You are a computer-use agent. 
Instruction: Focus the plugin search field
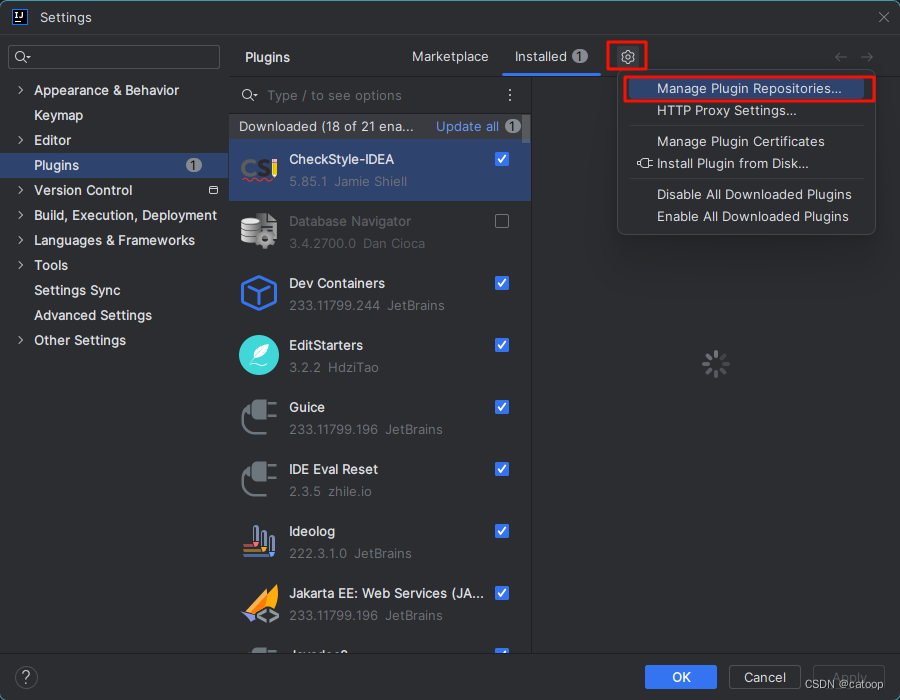pyautogui.click(x=382, y=95)
